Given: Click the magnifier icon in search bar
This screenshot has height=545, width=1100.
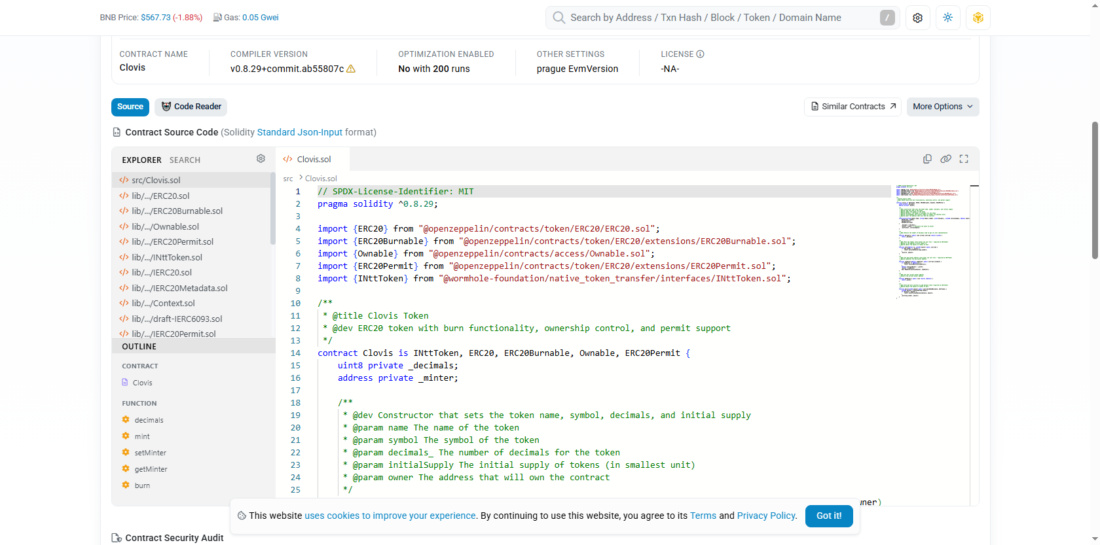Looking at the screenshot, I should click(x=559, y=18).
